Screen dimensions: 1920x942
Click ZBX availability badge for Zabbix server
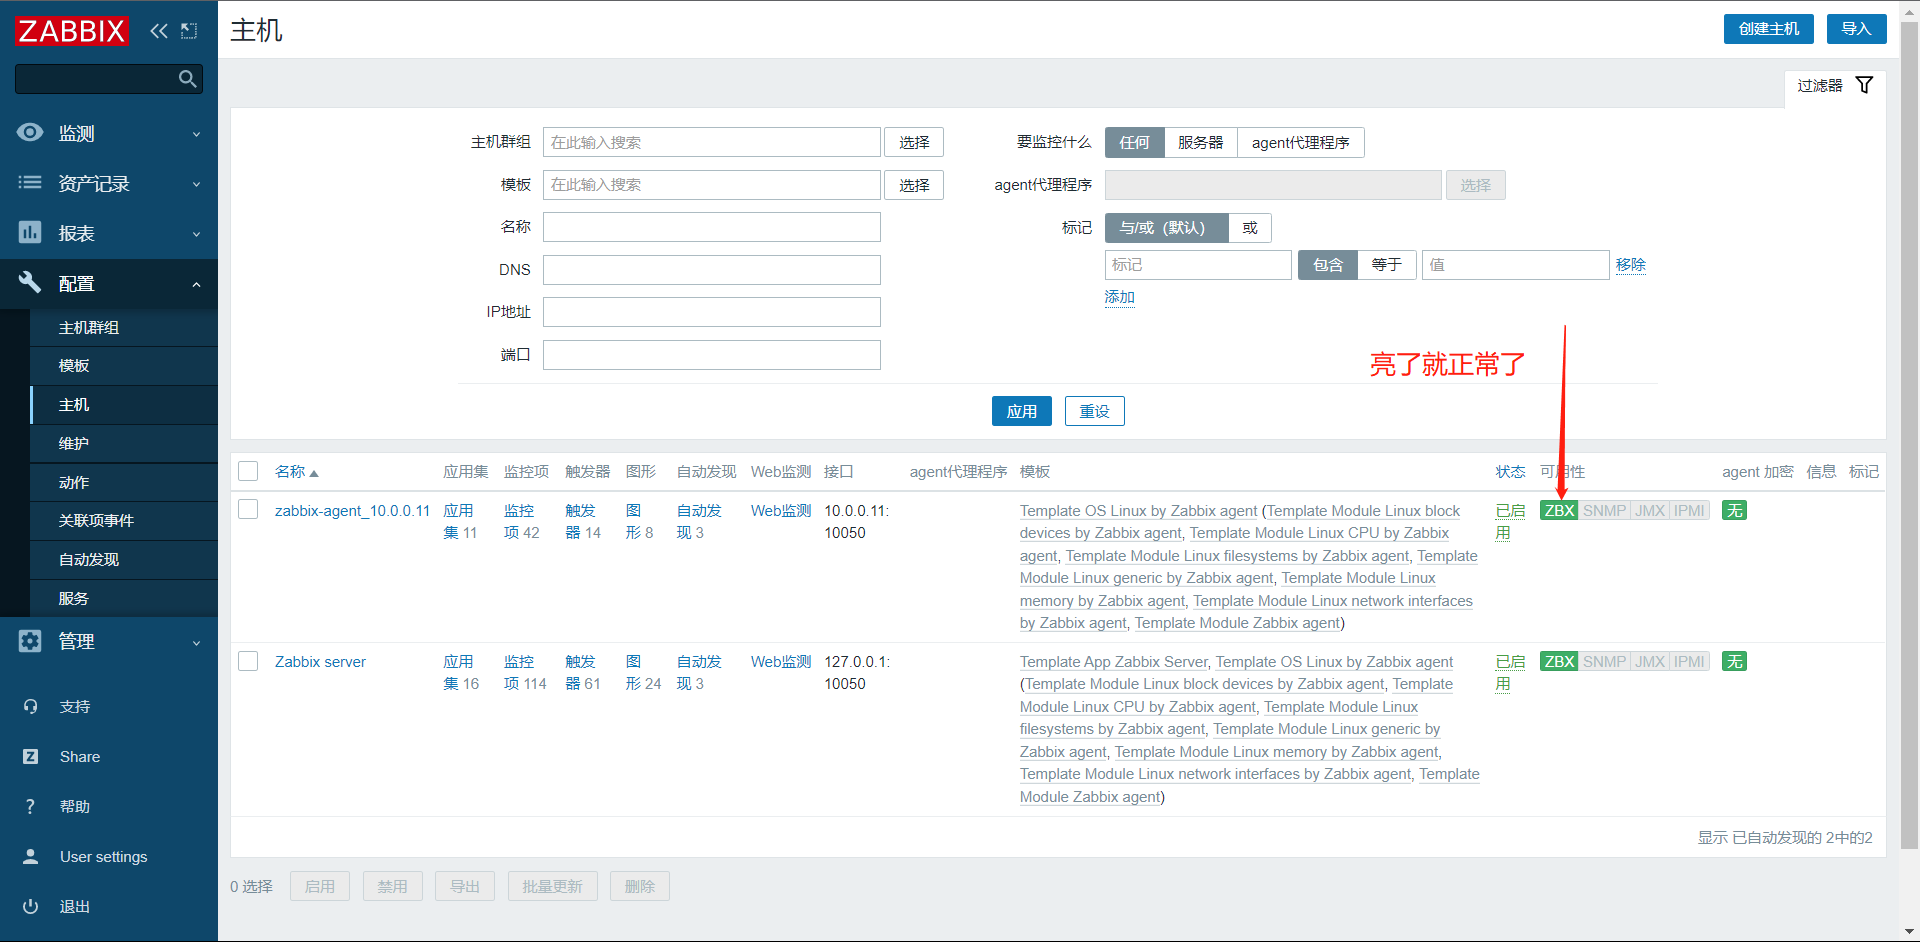tap(1559, 662)
